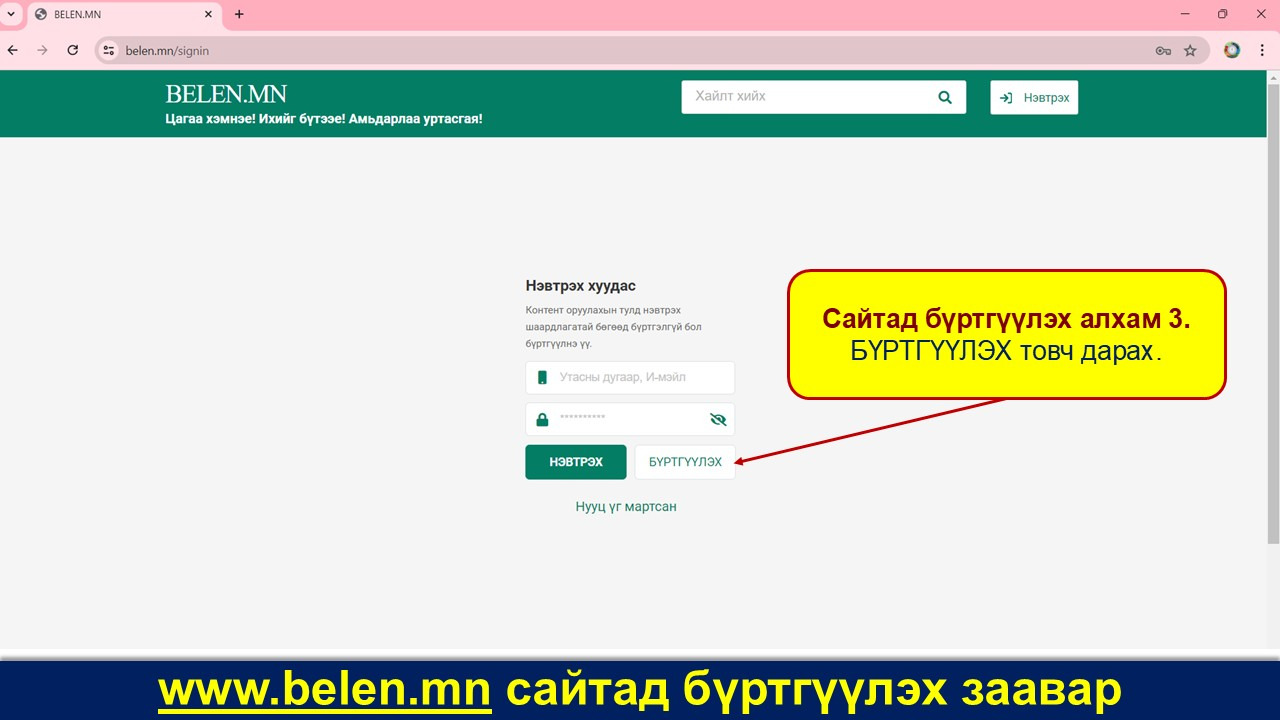Click the BELEN.MN site logo
This screenshot has height=720, width=1280.
[226, 94]
